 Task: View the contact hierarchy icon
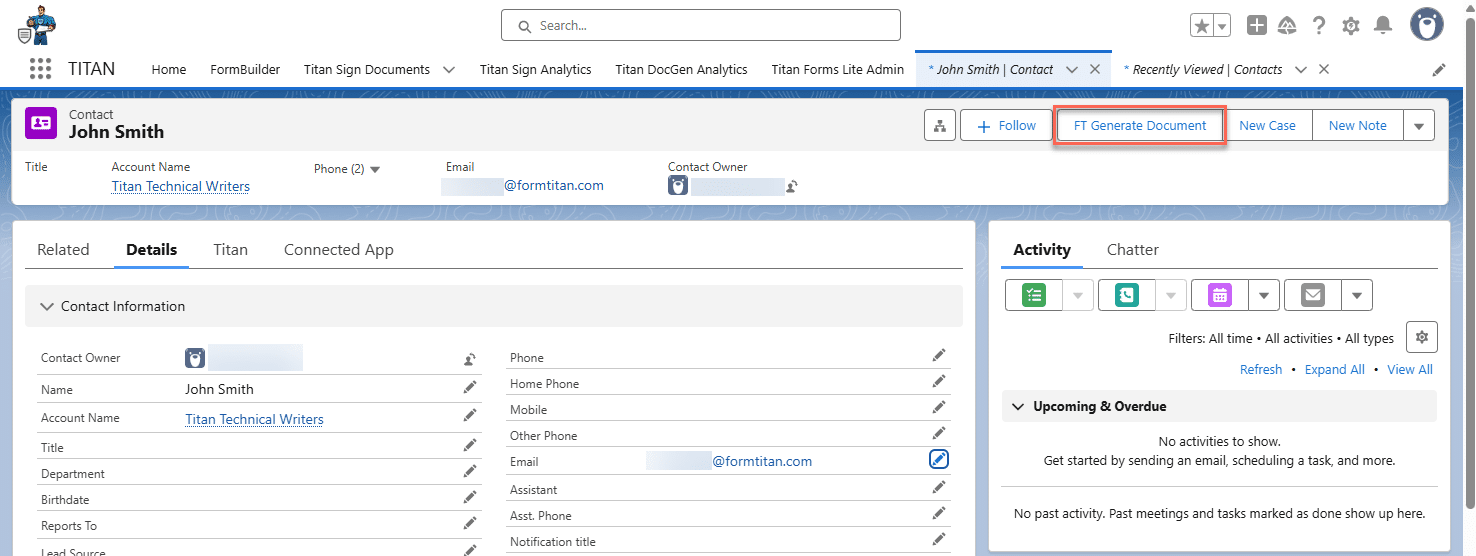pyautogui.click(x=939, y=126)
